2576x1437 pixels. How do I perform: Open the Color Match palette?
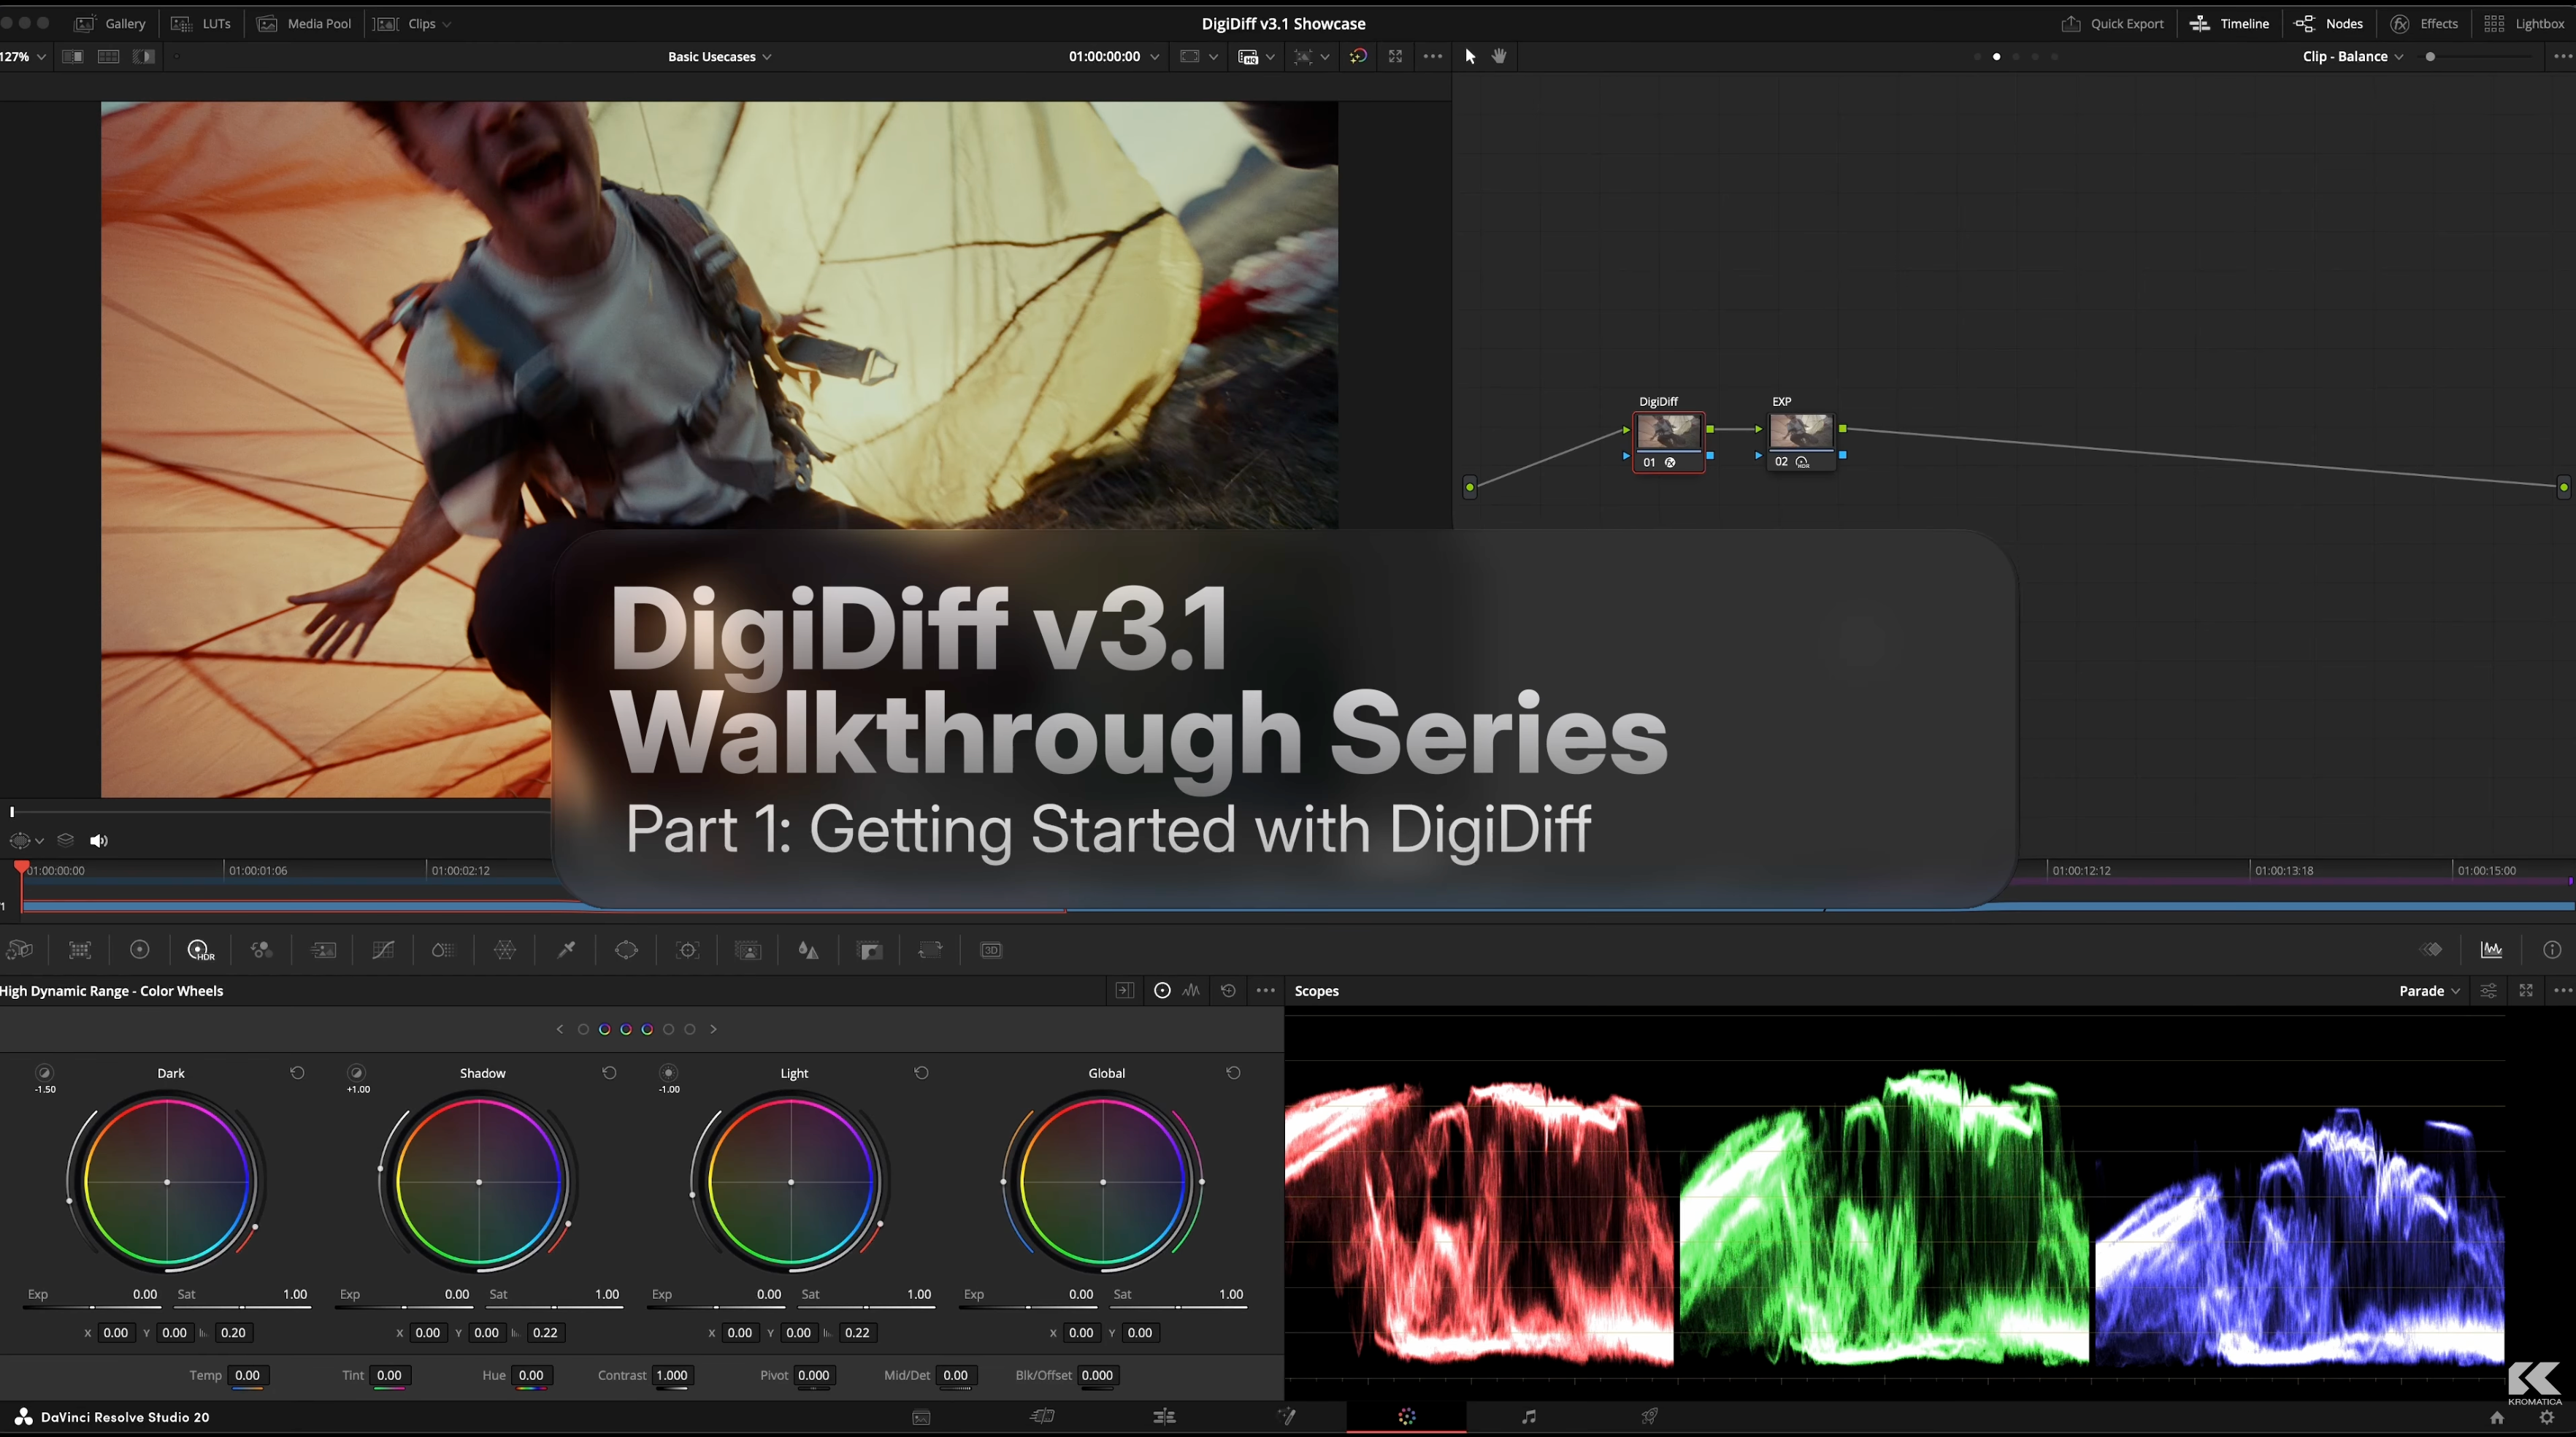(80, 950)
